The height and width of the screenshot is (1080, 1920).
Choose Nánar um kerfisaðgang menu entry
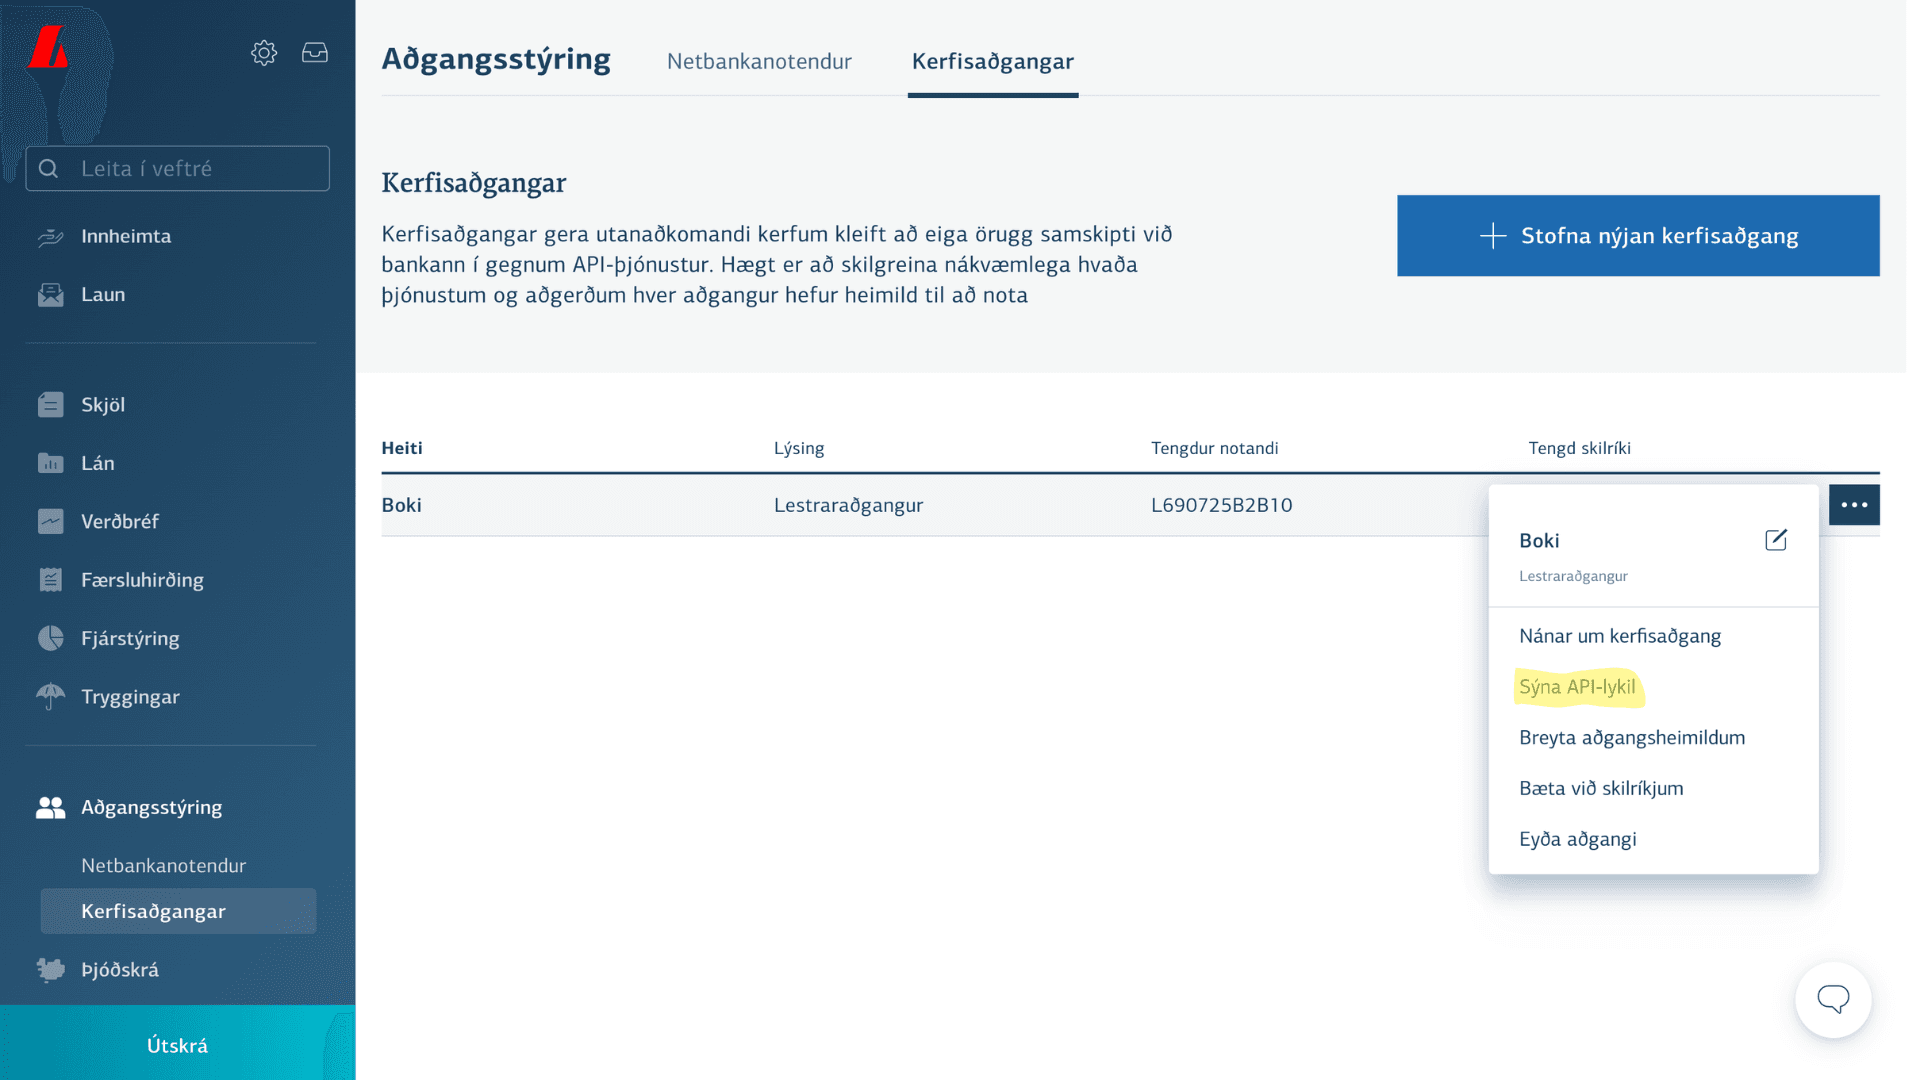1619,636
